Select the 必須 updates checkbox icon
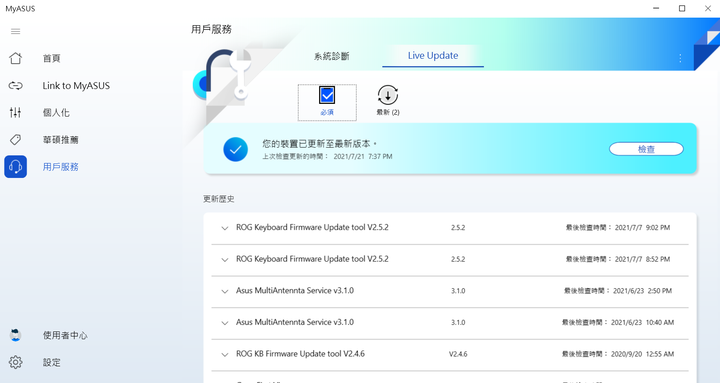Screen dimensions: 720x383 tap(327, 96)
